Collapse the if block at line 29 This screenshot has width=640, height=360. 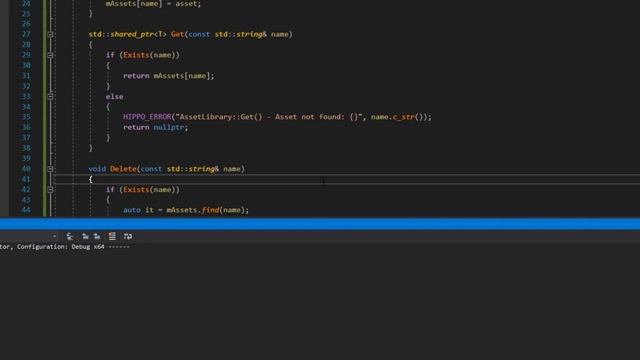click(50, 55)
